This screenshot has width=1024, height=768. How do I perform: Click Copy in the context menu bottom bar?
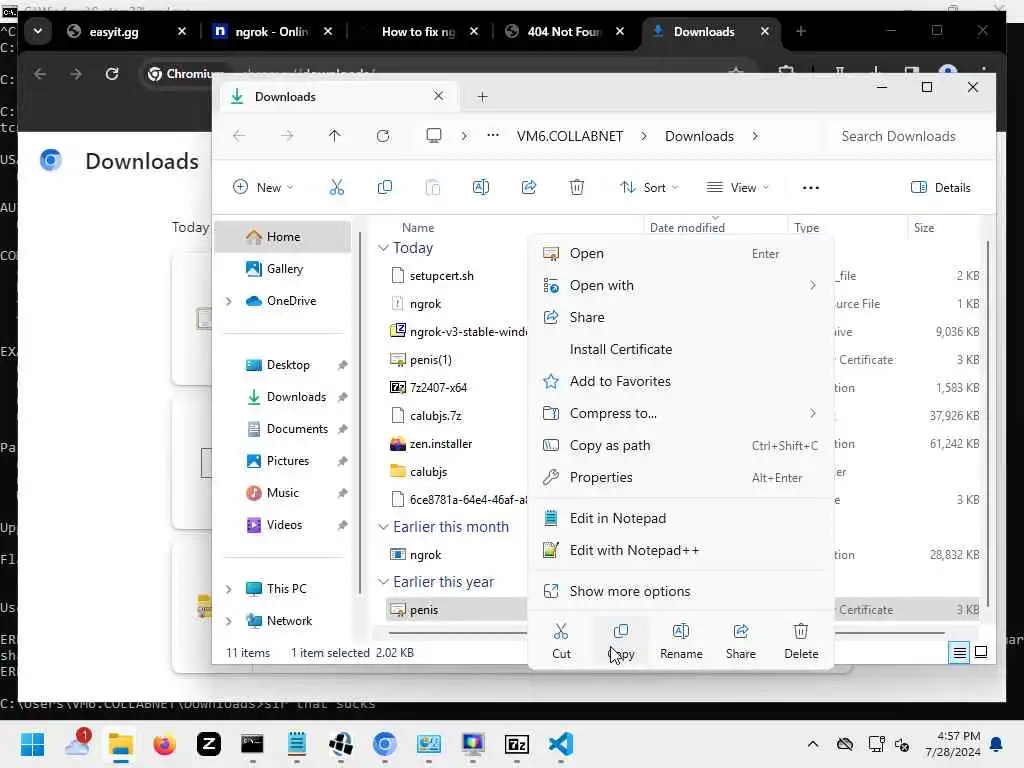621,641
